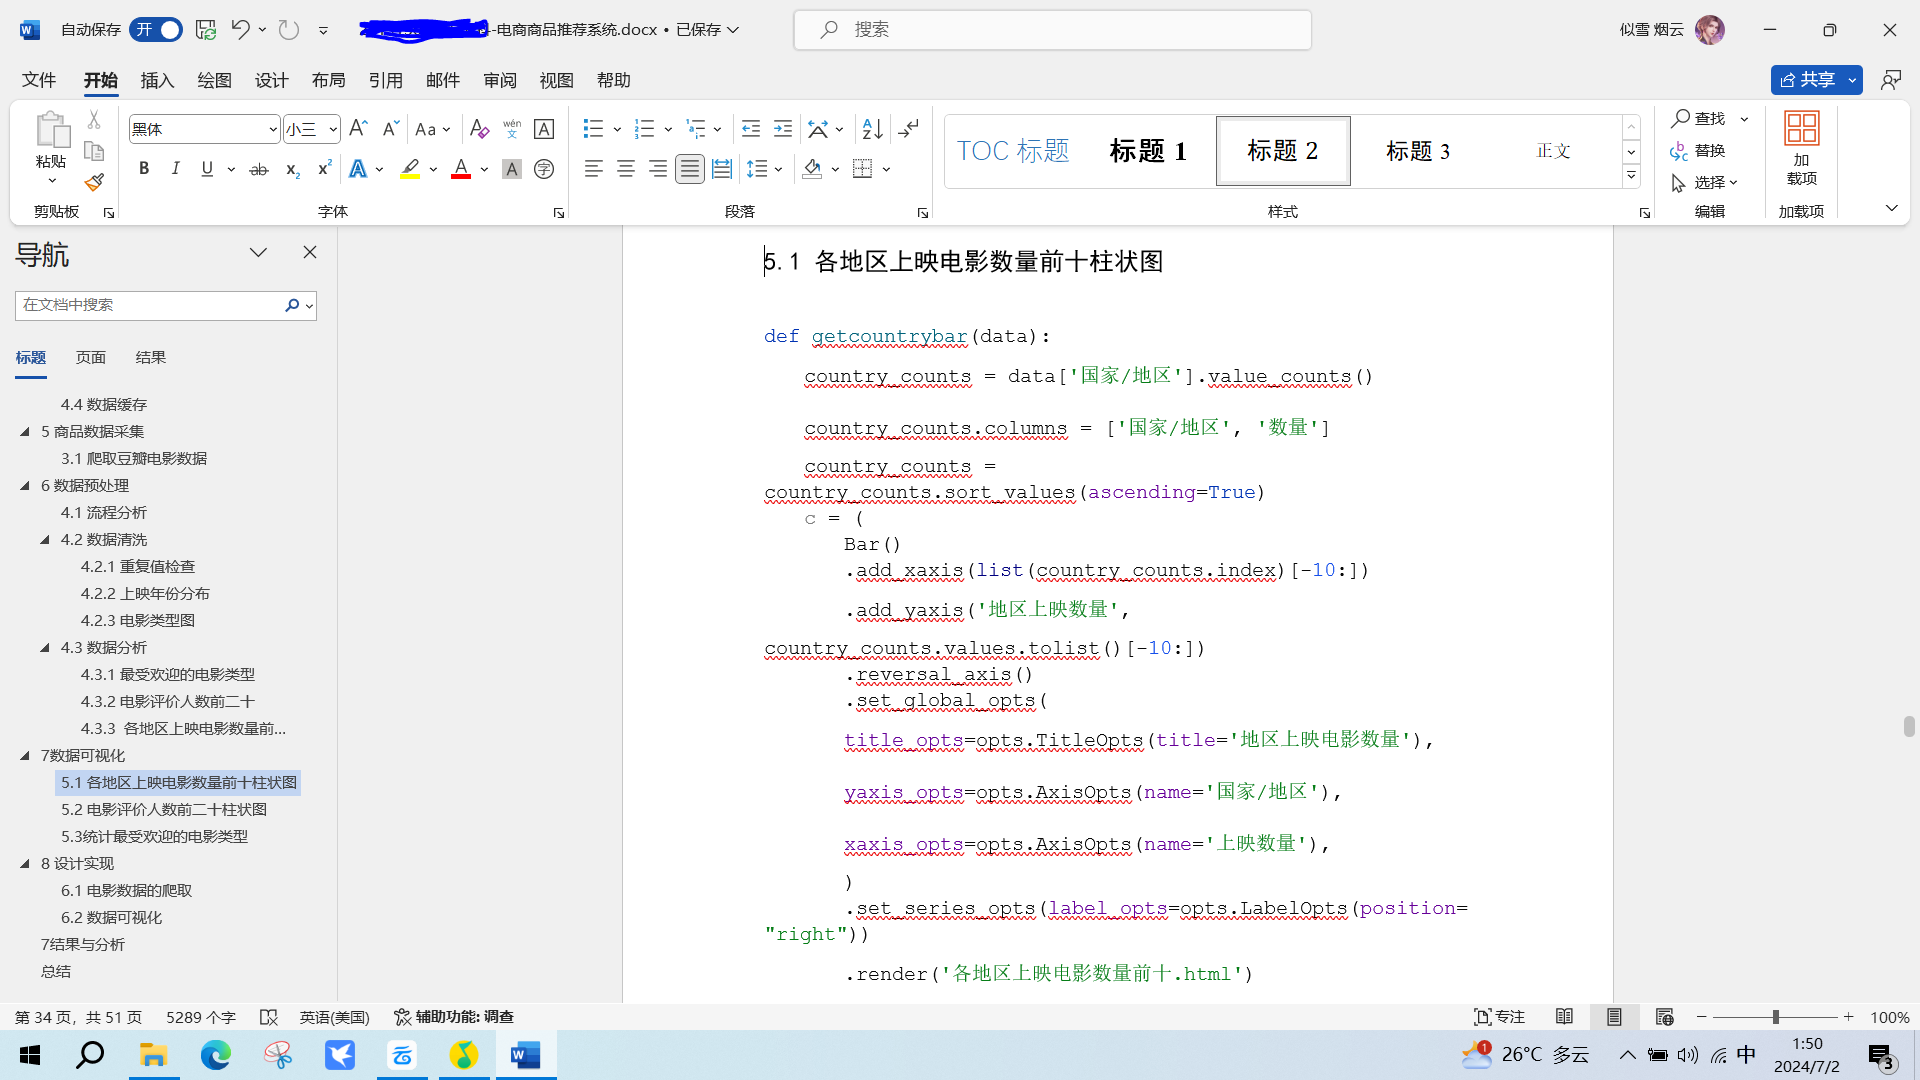This screenshot has width=1920, height=1080.
Task: Apply strikethrough formatting icon
Action: click(x=259, y=169)
